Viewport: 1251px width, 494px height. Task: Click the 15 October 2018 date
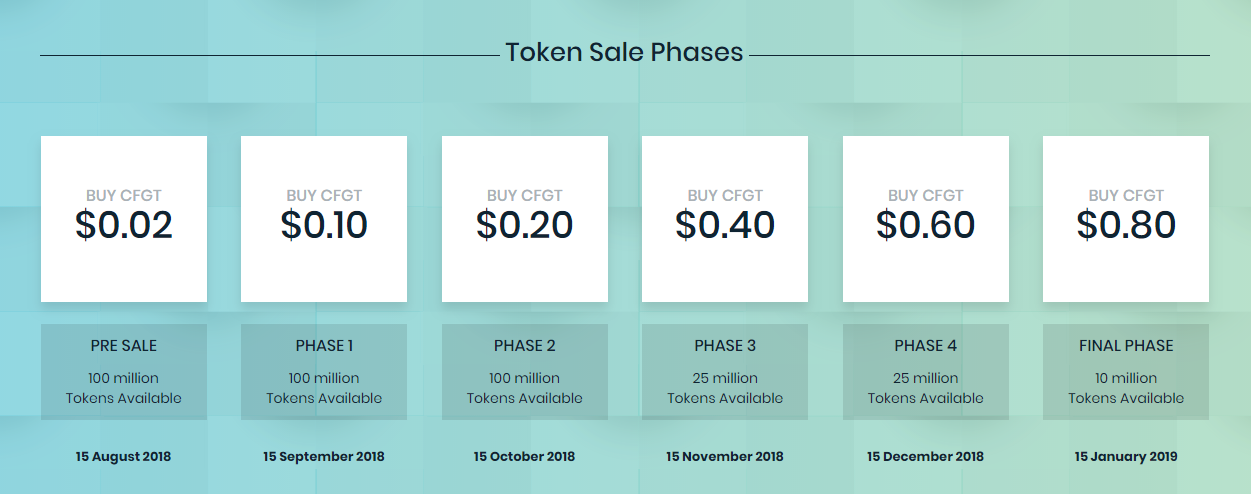525,457
